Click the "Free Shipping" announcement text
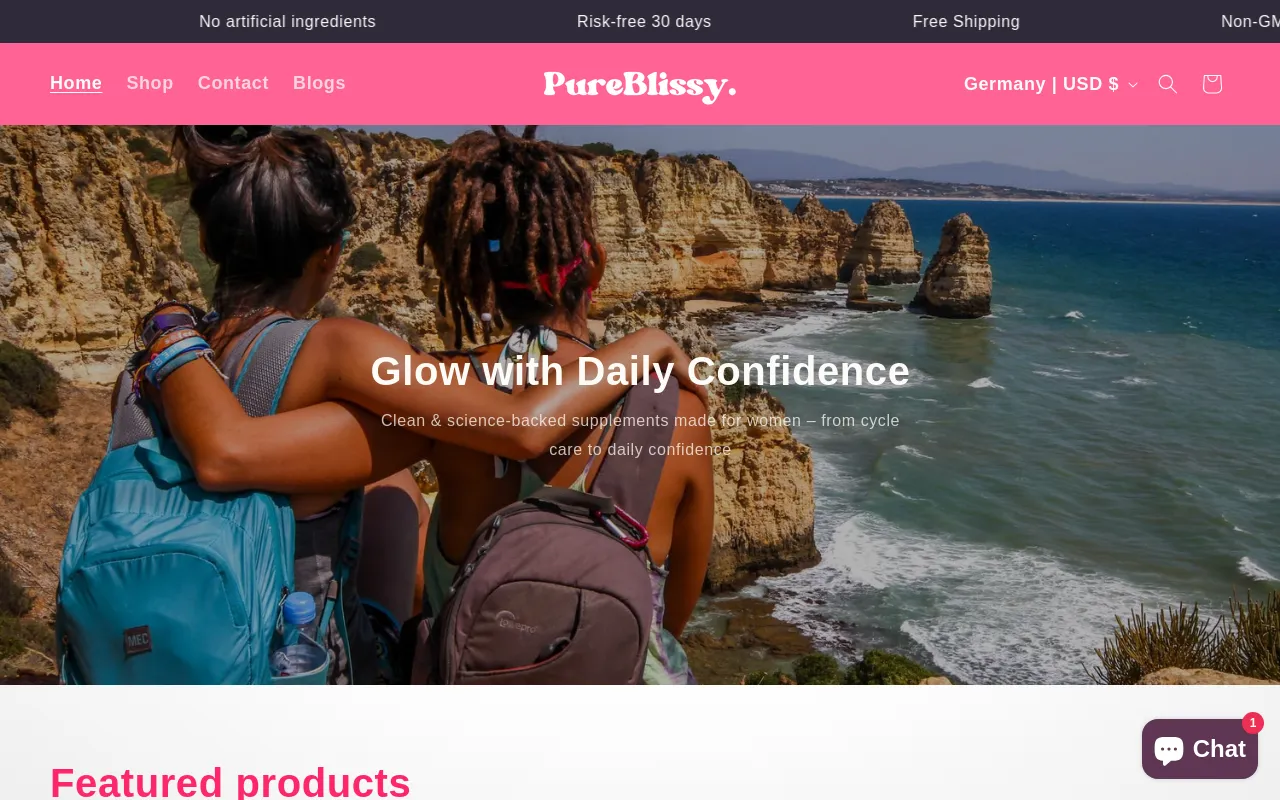The image size is (1280, 800). [x=966, y=21]
